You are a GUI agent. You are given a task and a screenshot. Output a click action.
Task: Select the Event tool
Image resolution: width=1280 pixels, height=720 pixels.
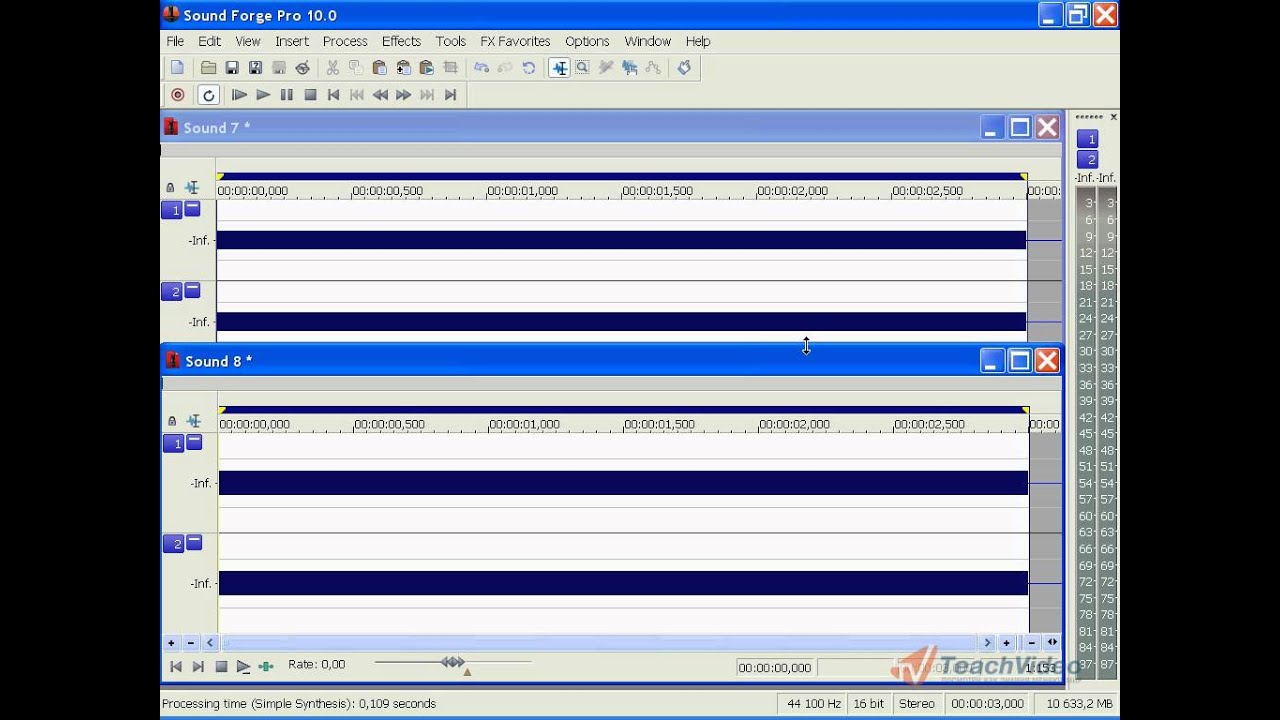[x=629, y=68]
